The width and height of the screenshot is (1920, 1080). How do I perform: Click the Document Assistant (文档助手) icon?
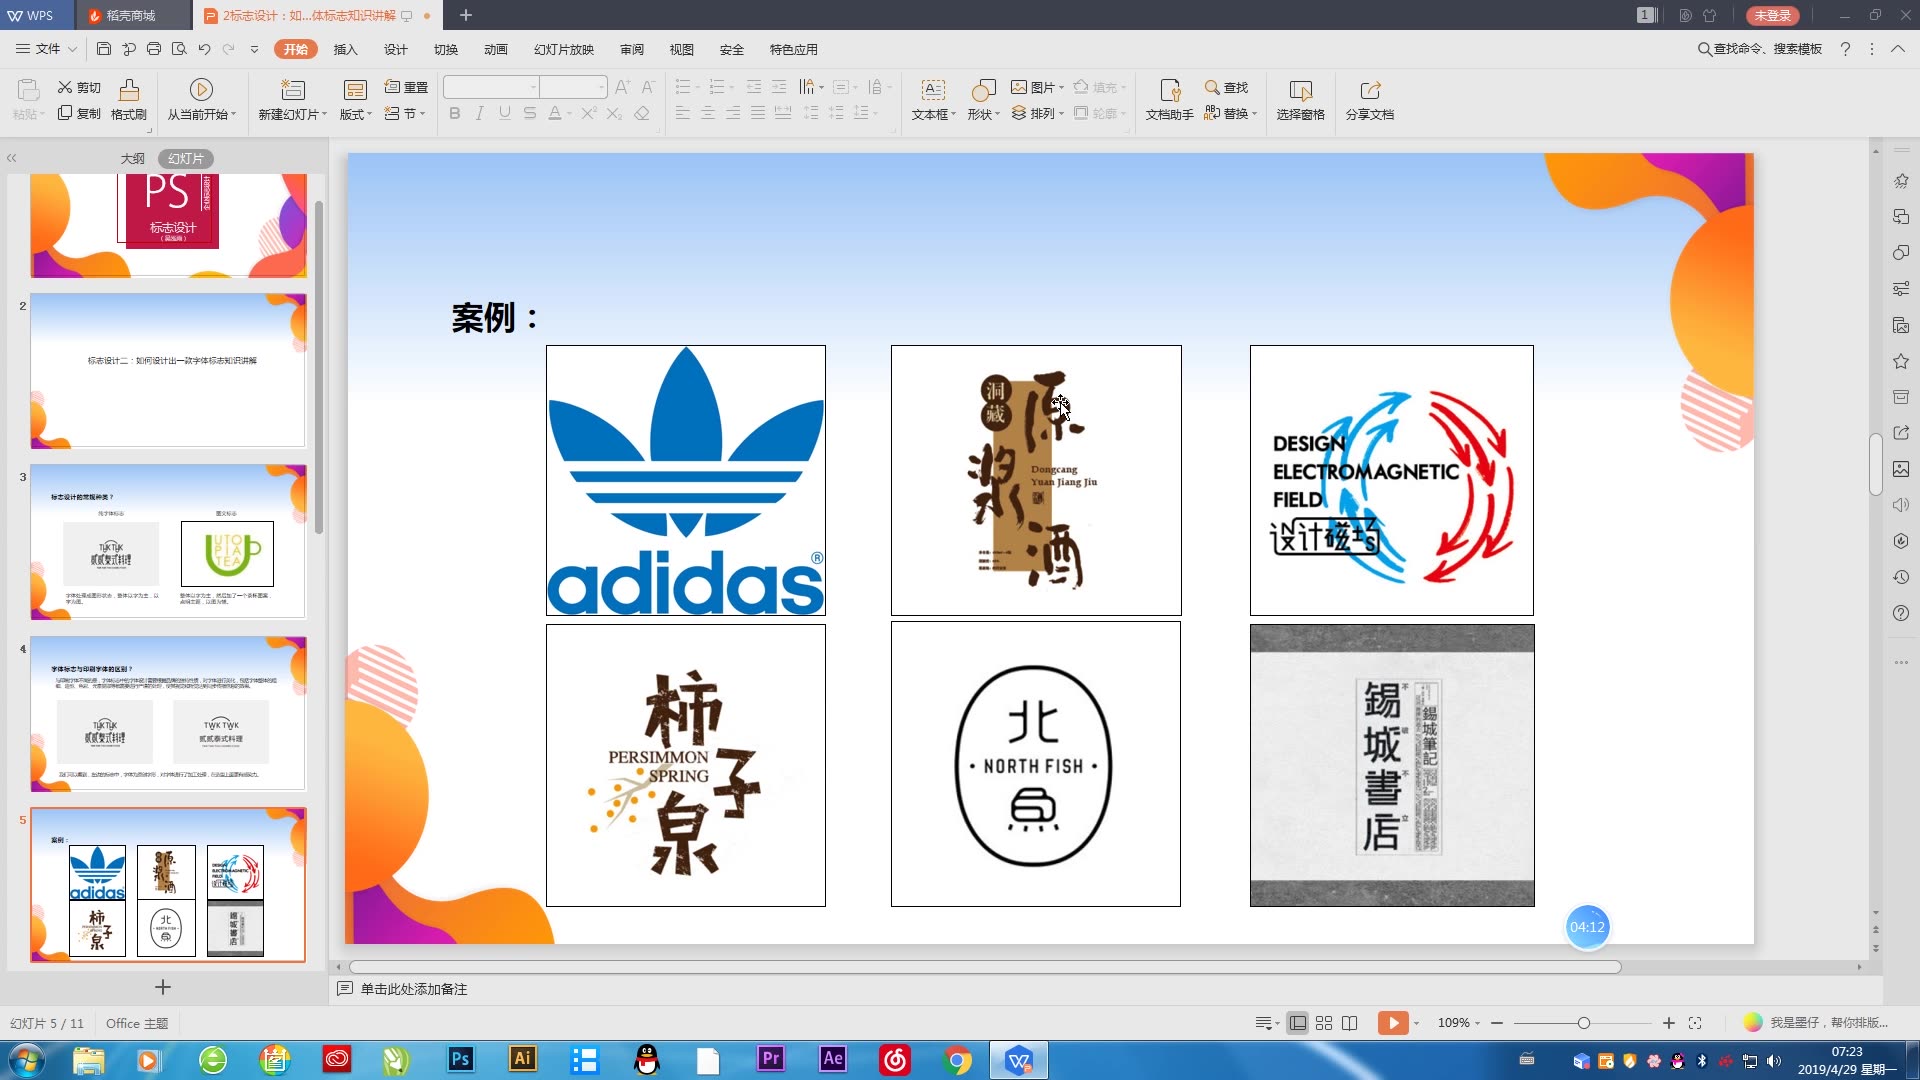[1169, 90]
